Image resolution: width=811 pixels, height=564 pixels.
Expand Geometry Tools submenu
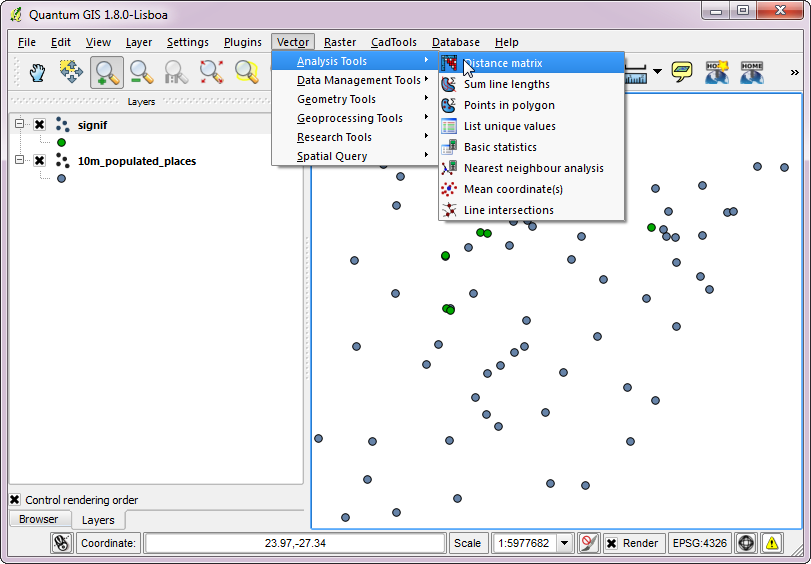coord(355,99)
